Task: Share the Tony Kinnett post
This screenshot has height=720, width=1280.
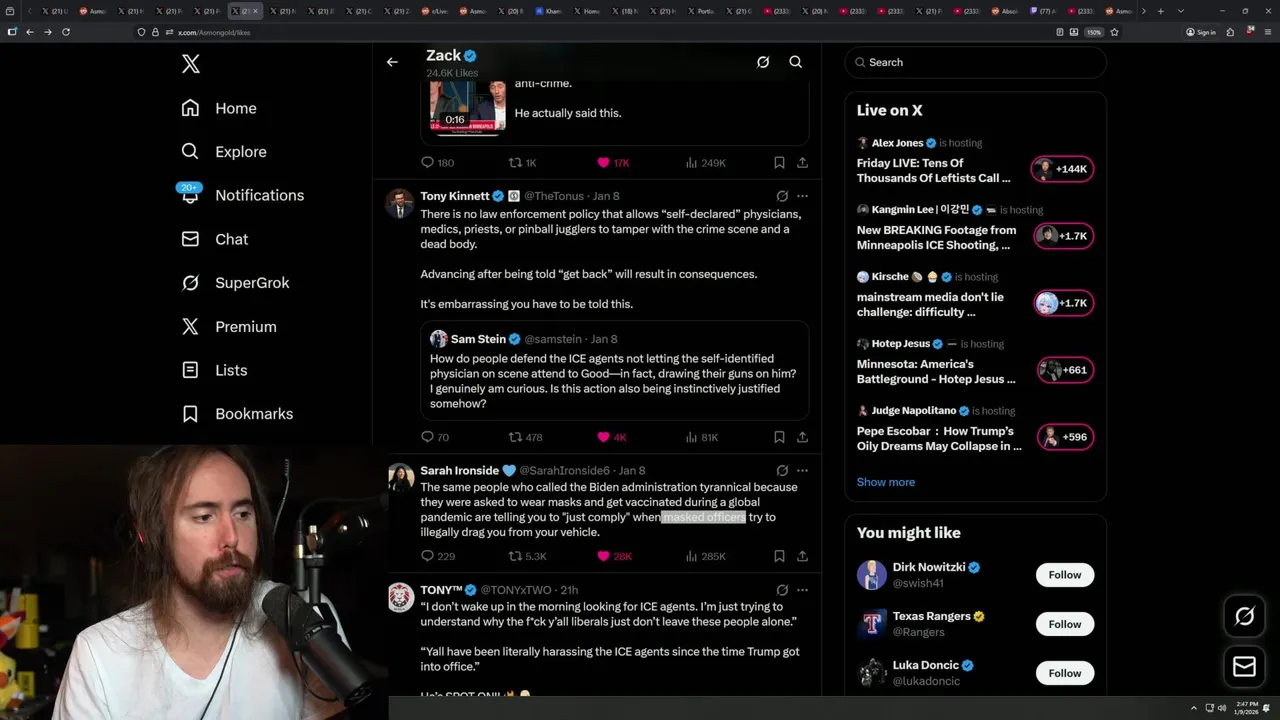Action: [802, 437]
